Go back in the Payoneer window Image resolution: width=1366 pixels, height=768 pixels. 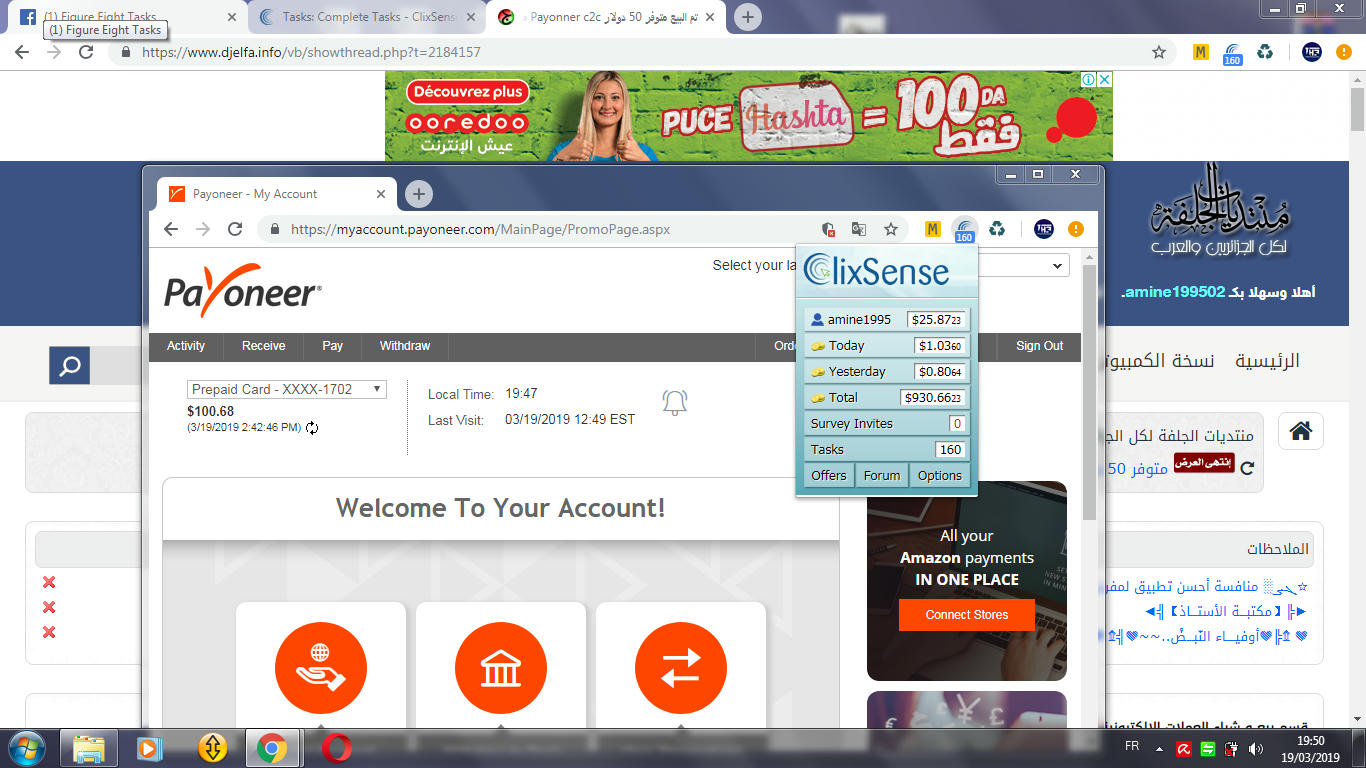(171, 229)
